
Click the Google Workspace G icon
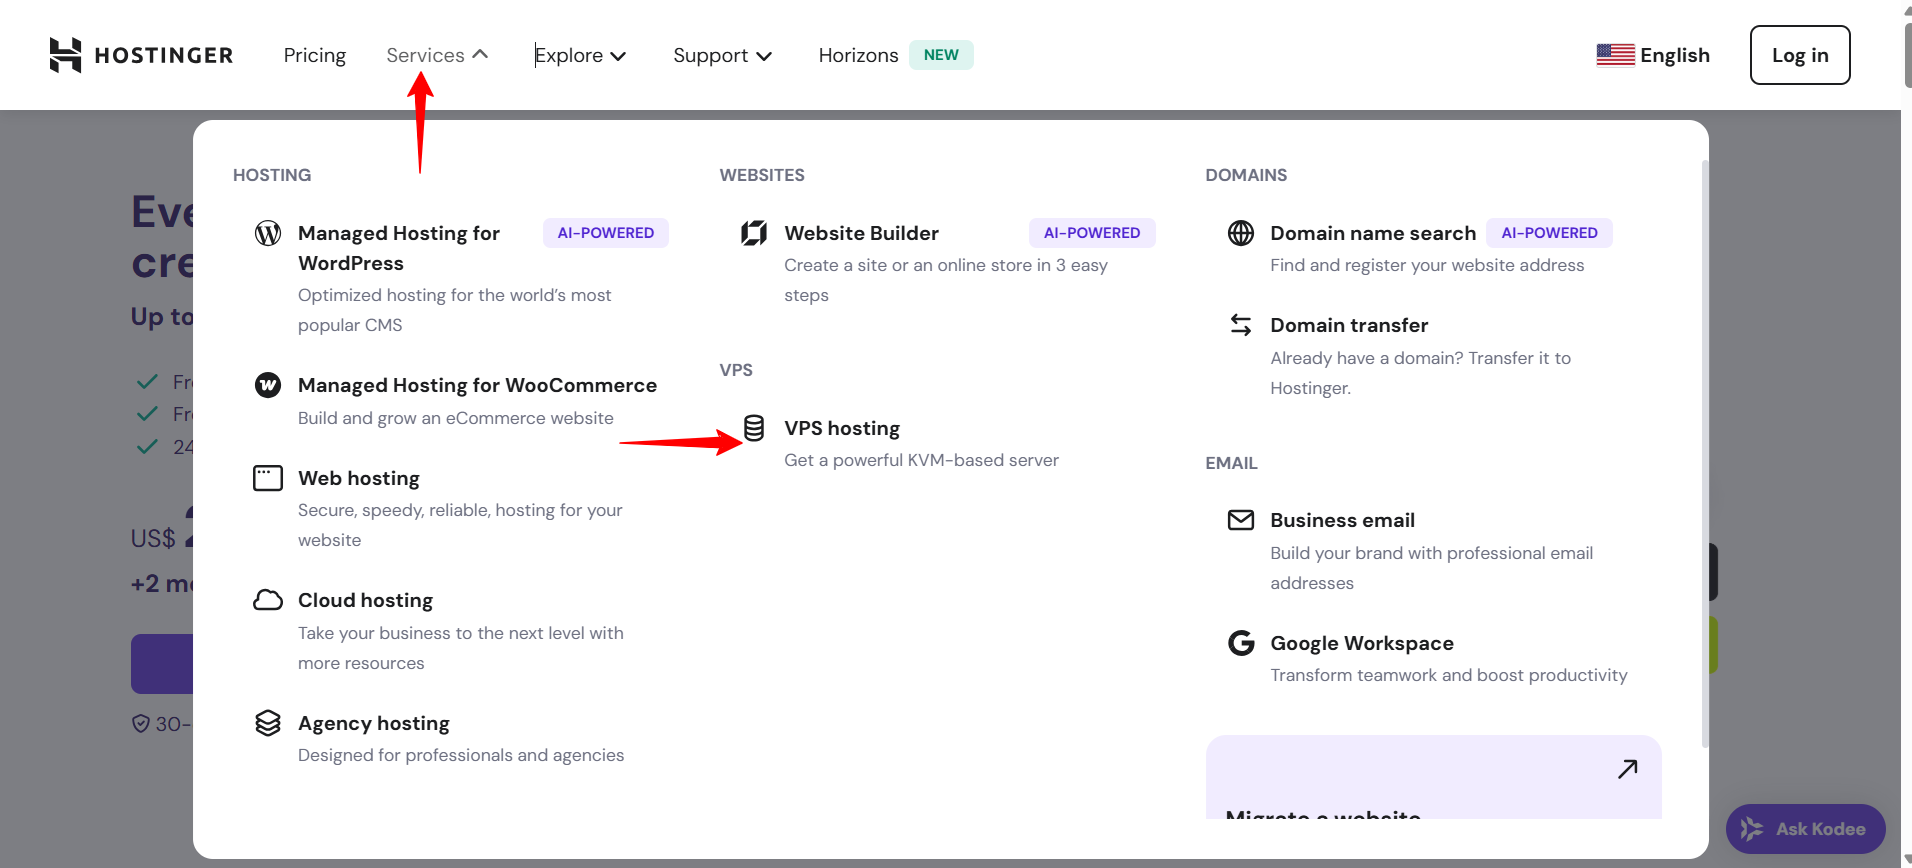pos(1241,643)
